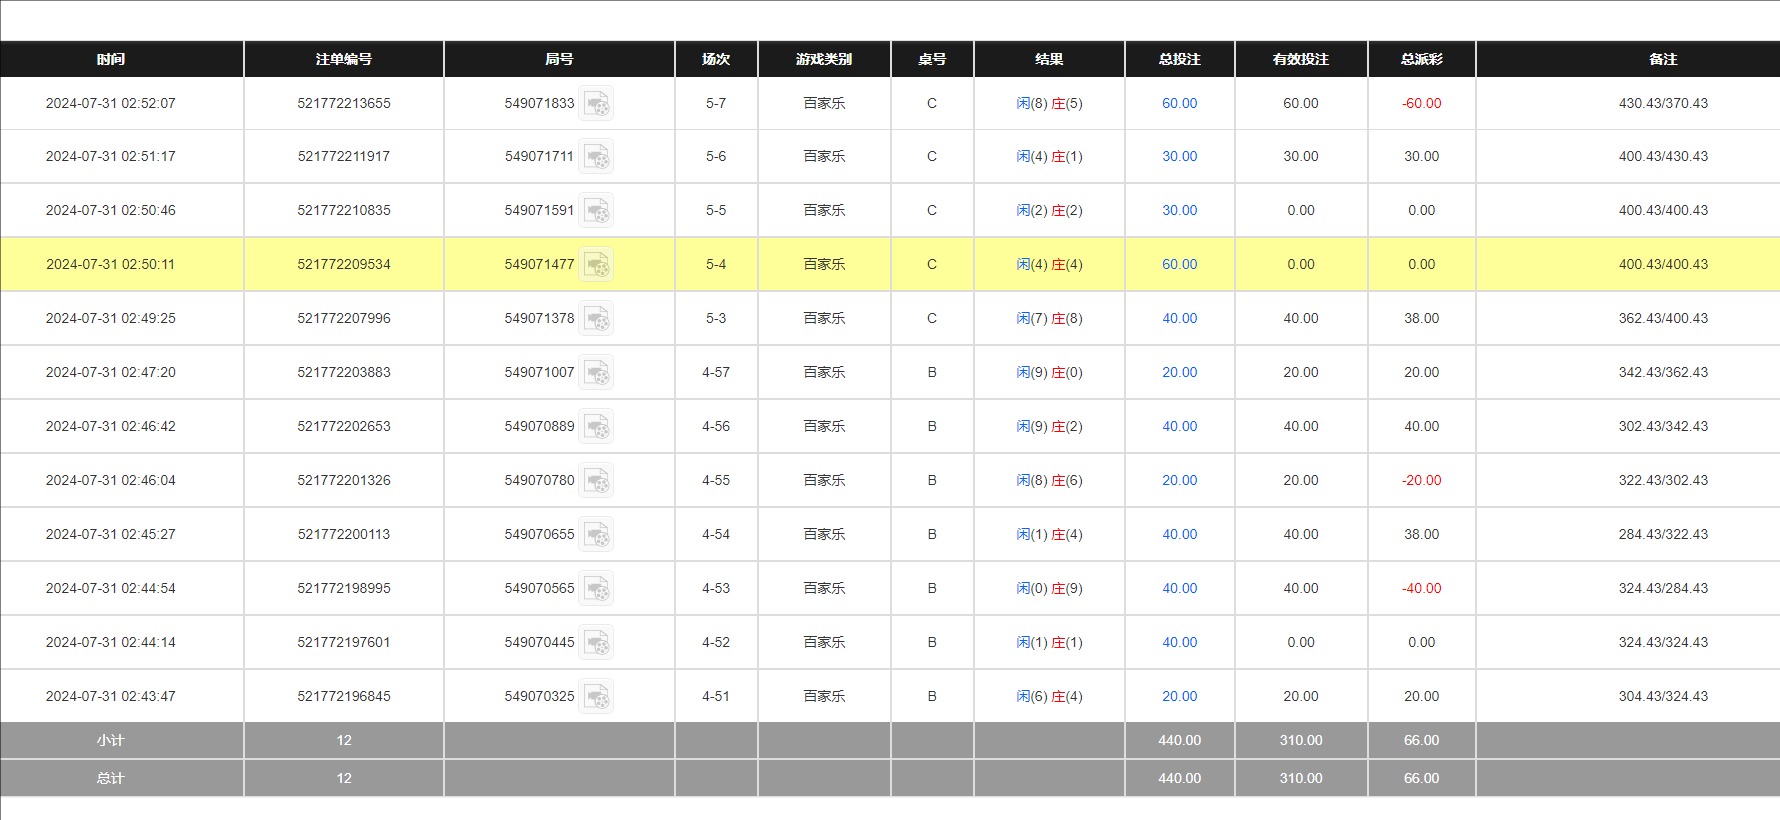
Task: Click the 总派彩 column header
Action: click(1421, 59)
